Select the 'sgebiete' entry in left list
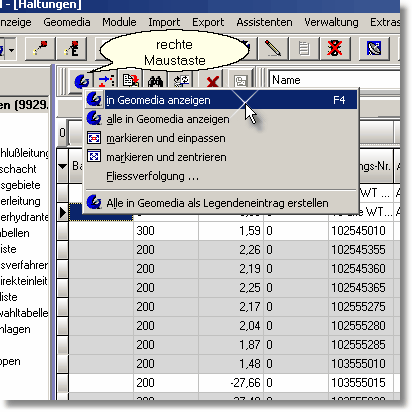 [20, 185]
